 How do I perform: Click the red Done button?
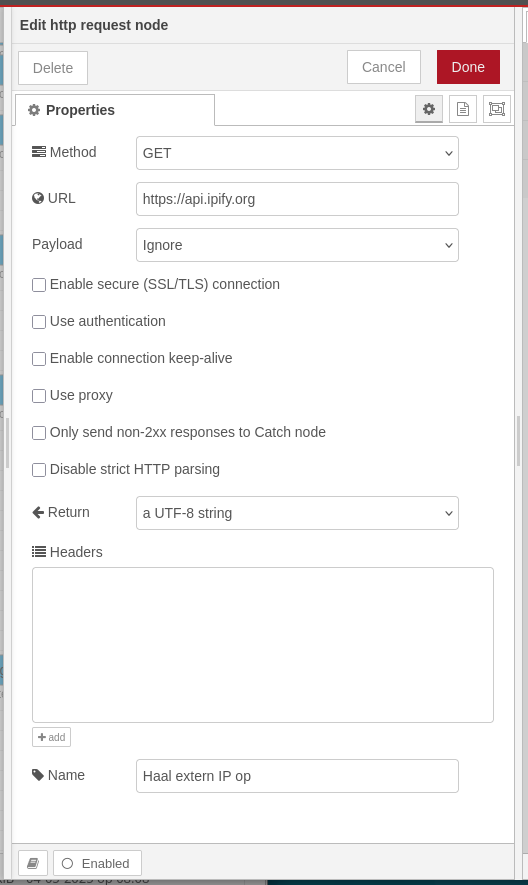pyautogui.click(x=468, y=67)
